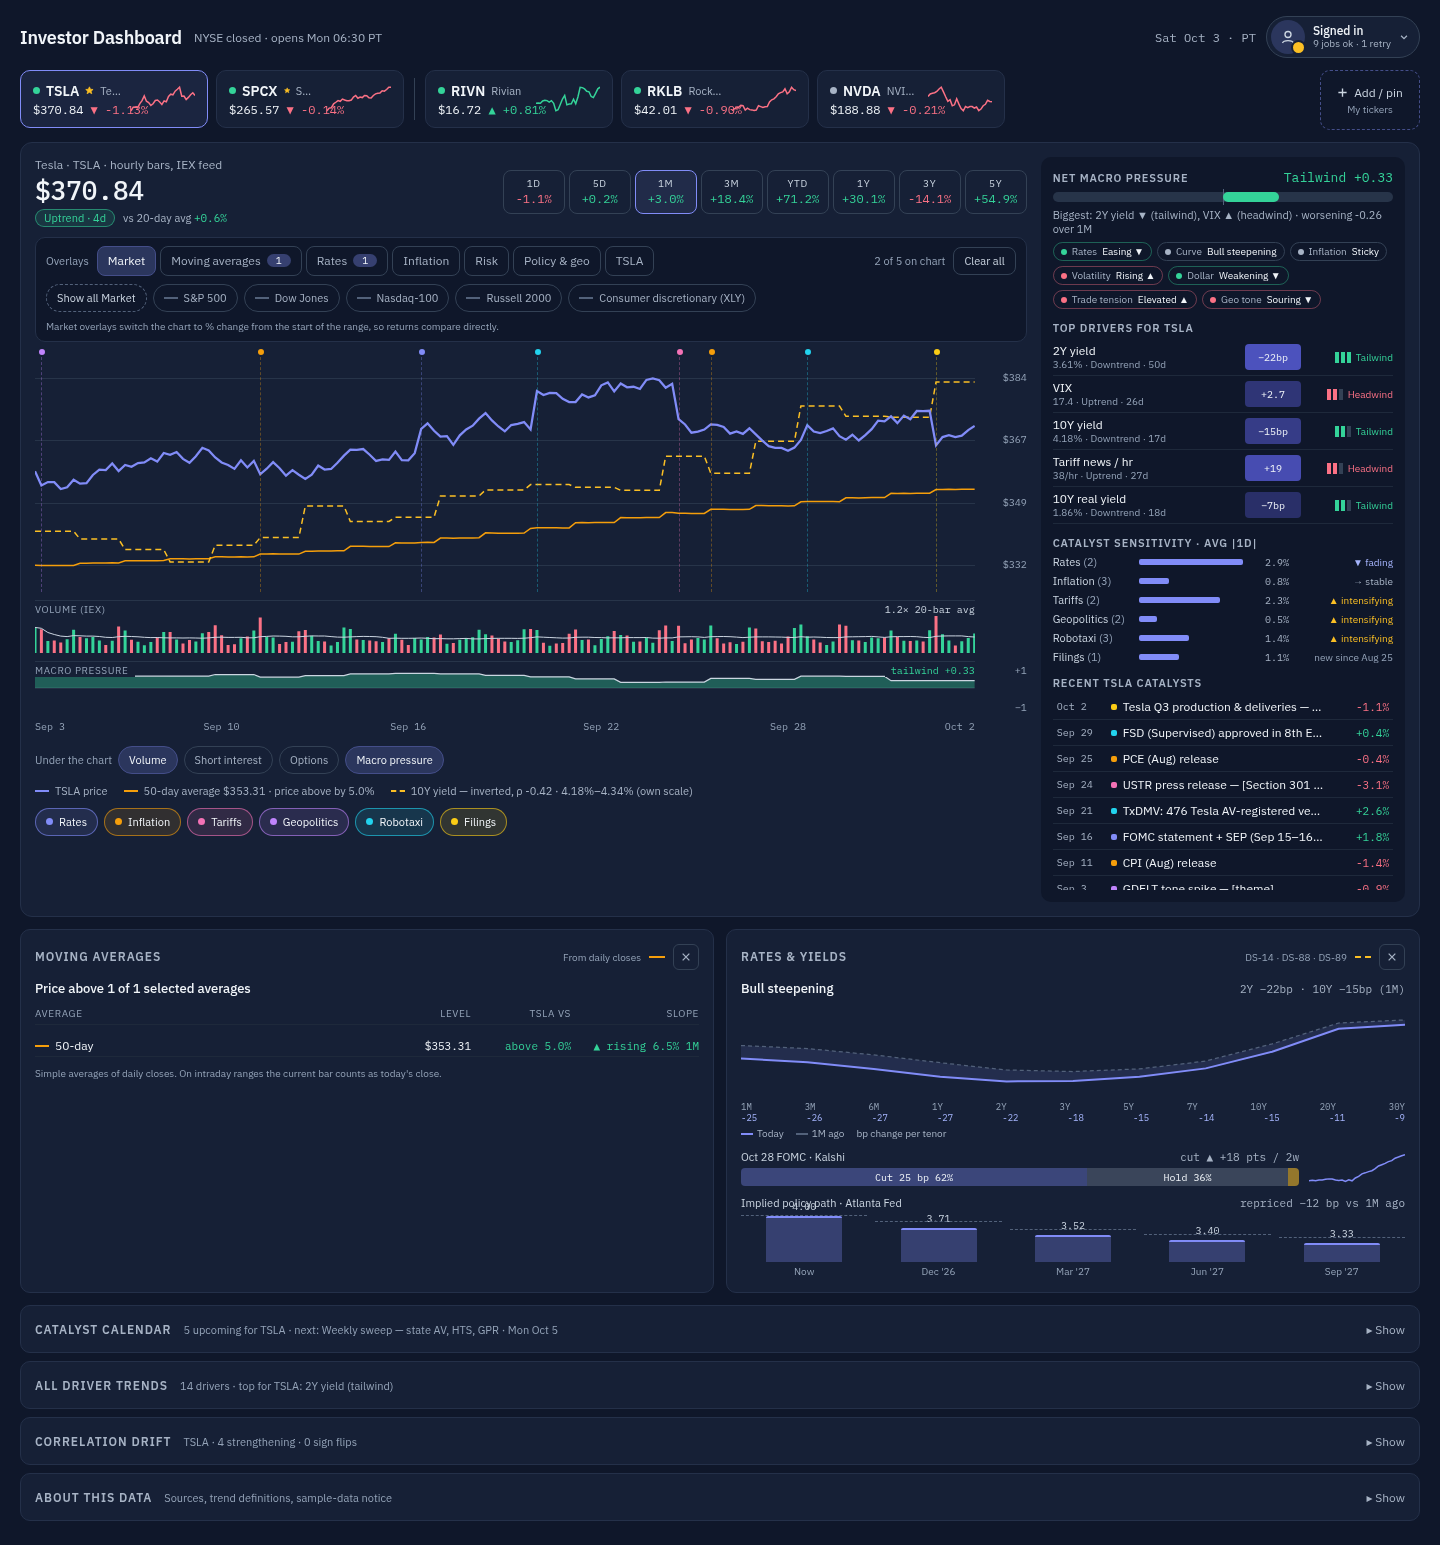Open the Signed in account dropdown chevron

click(x=1404, y=38)
